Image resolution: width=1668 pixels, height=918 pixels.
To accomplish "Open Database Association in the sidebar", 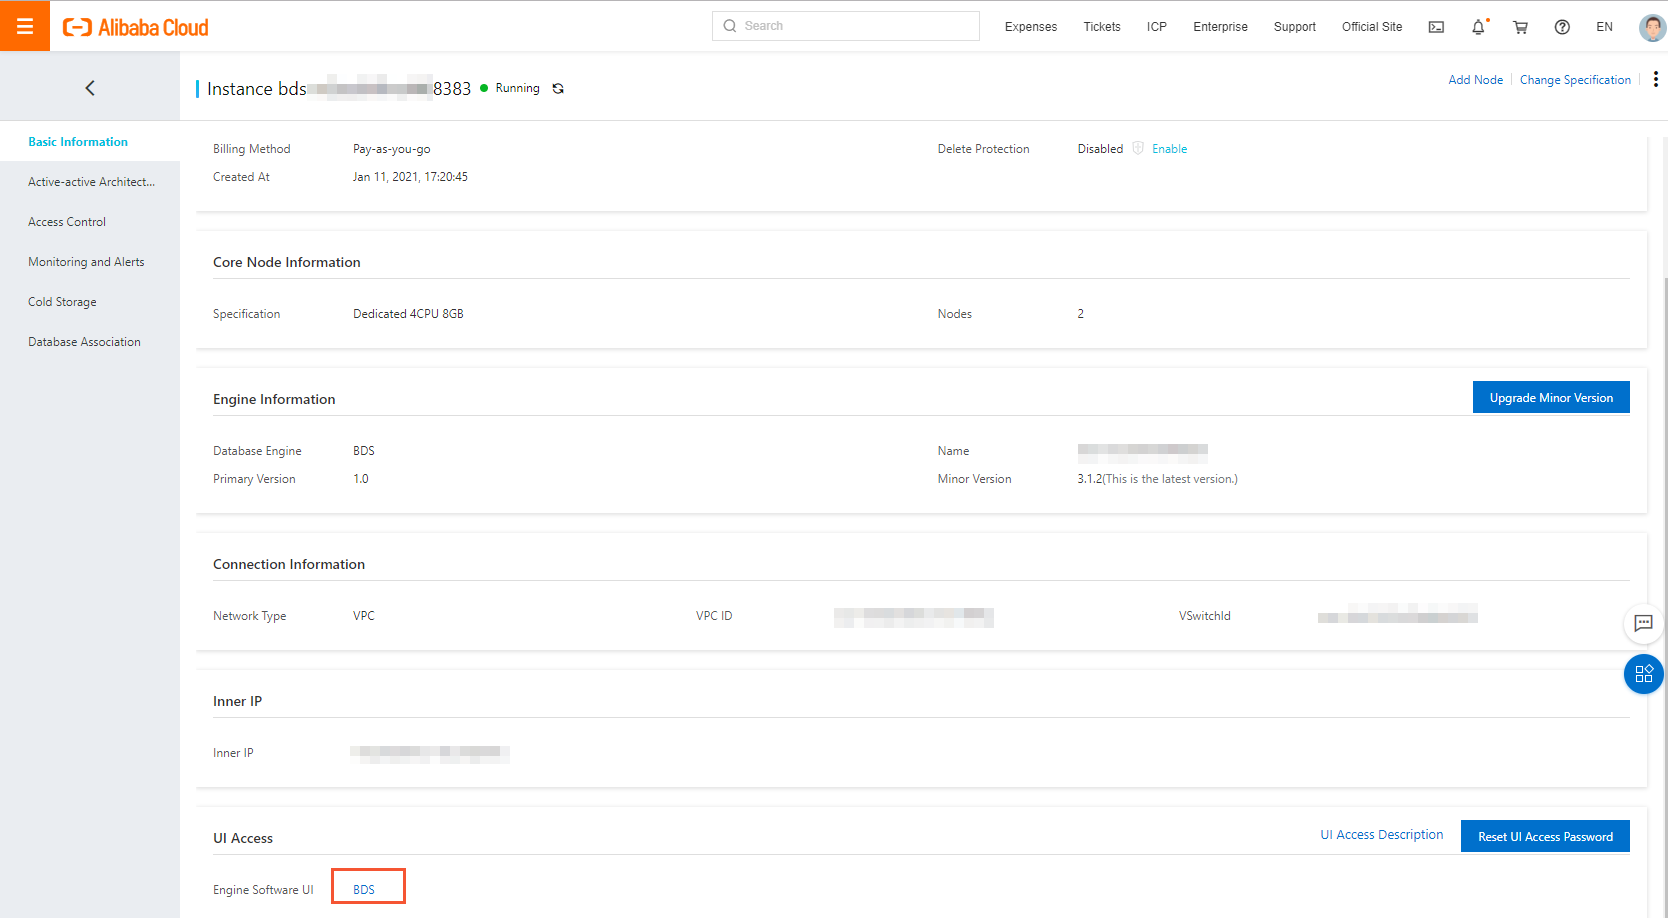I will pos(90,342).
